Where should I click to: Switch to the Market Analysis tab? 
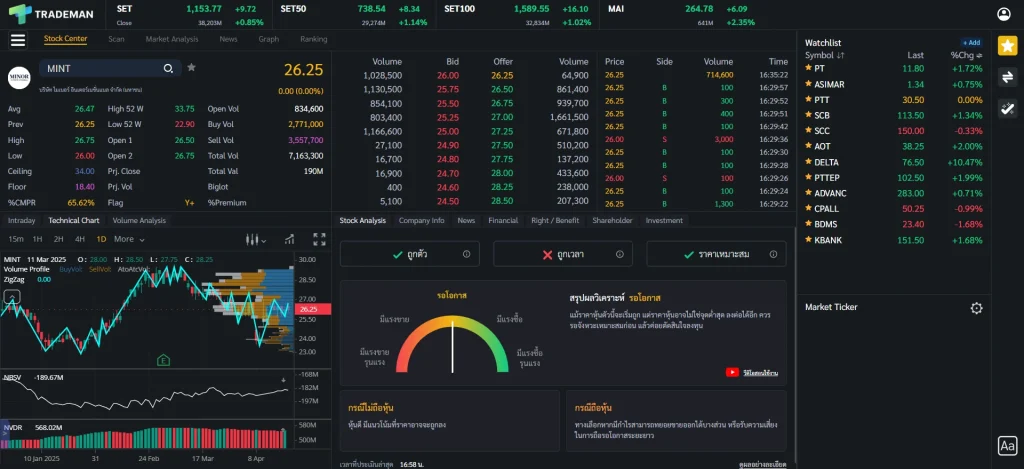[171, 39]
